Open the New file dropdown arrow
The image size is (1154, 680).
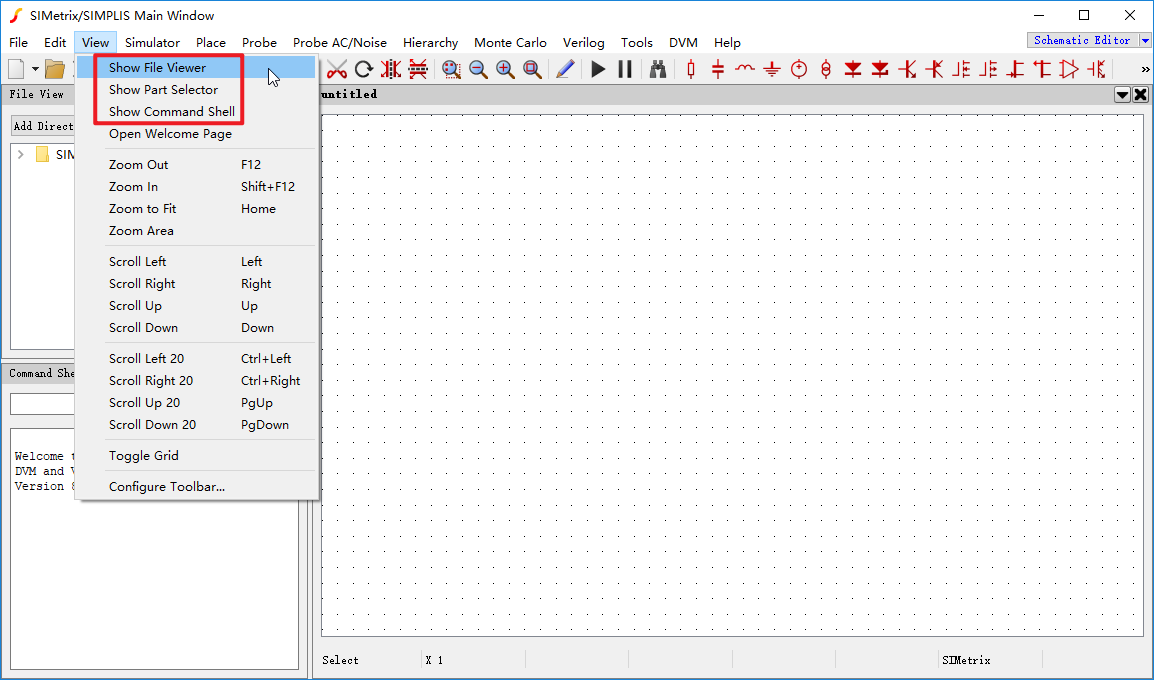pos(35,69)
